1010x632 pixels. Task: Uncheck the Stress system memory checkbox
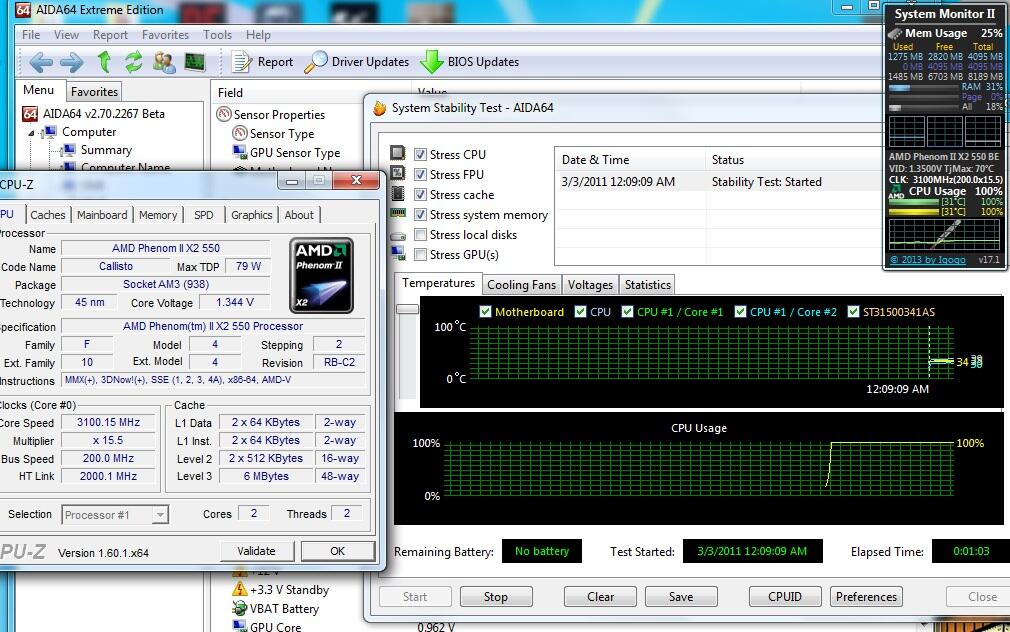pos(421,215)
